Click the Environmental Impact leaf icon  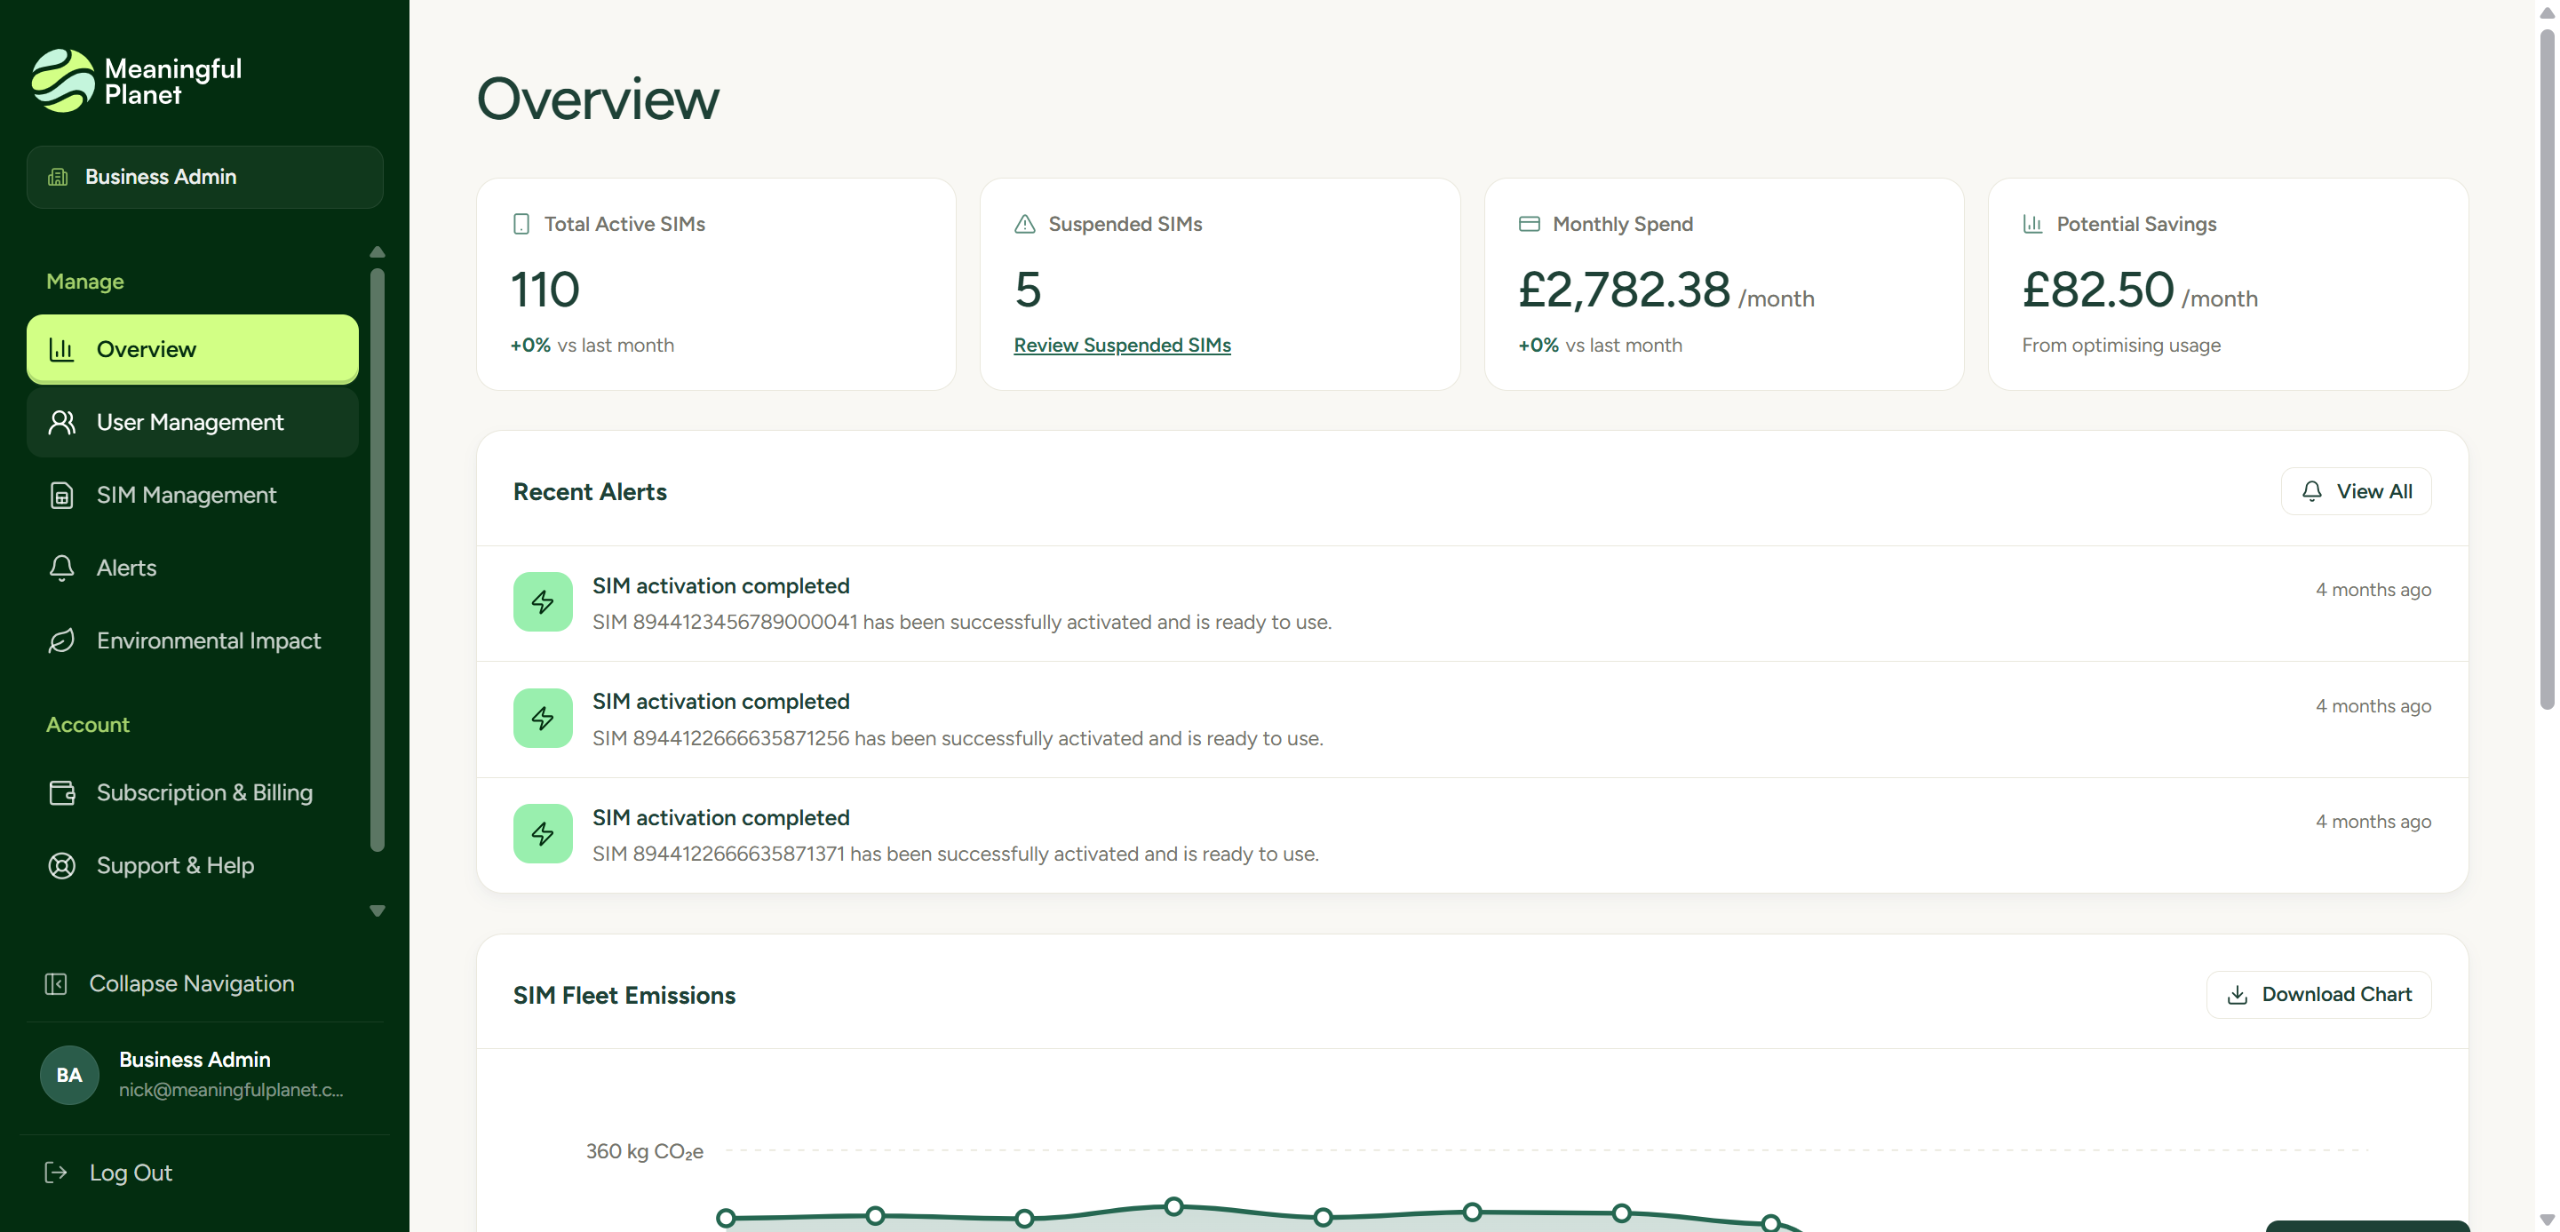click(62, 641)
